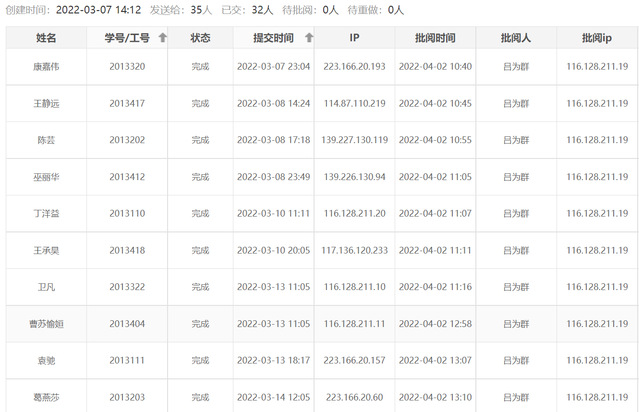Click the IP column header

coord(354,38)
